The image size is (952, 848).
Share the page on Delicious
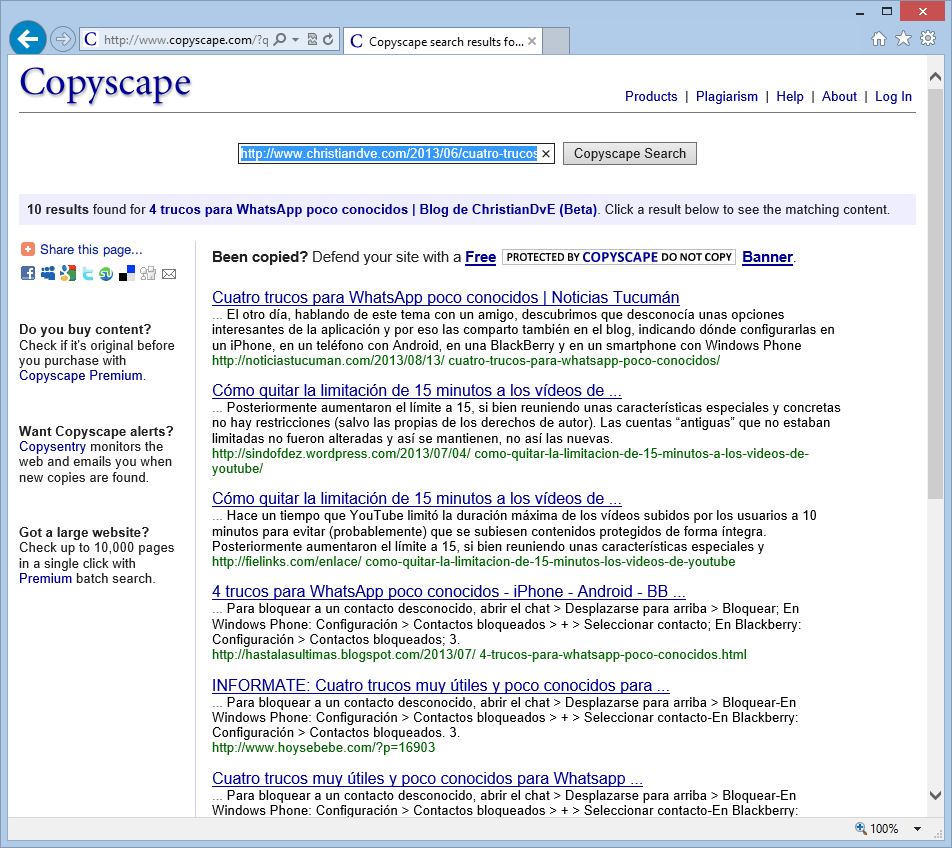point(127,274)
